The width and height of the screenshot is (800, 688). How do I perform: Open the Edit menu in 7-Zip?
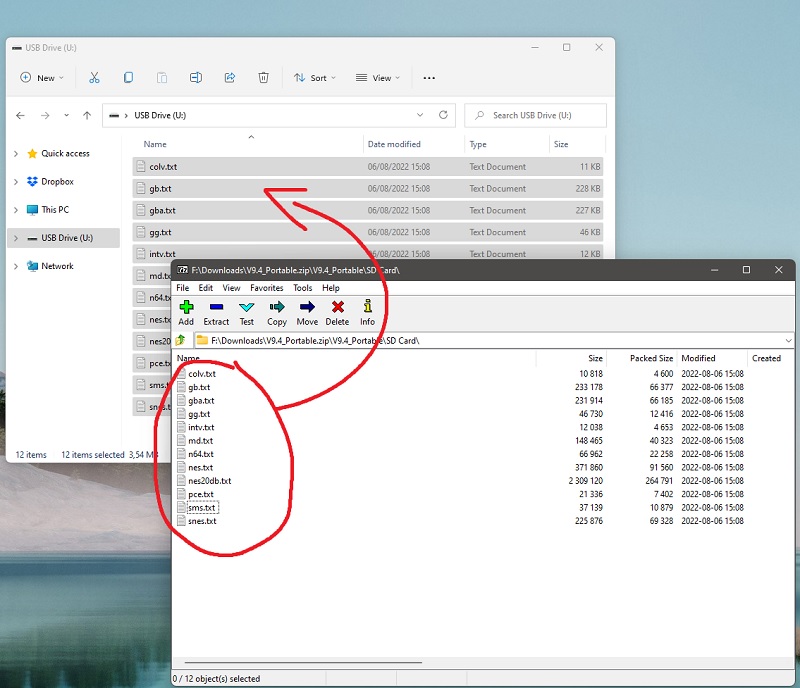pos(206,288)
